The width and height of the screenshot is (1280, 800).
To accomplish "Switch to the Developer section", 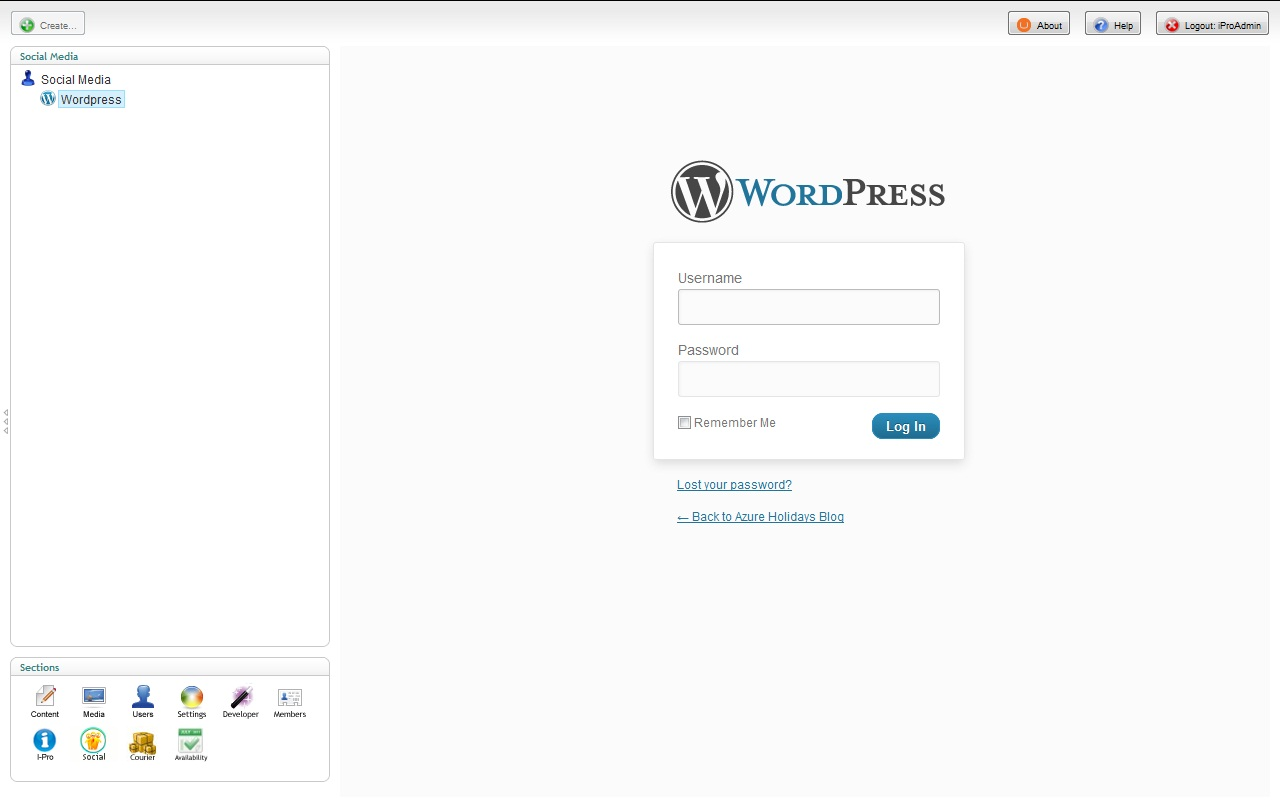I will (x=241, y=702).
